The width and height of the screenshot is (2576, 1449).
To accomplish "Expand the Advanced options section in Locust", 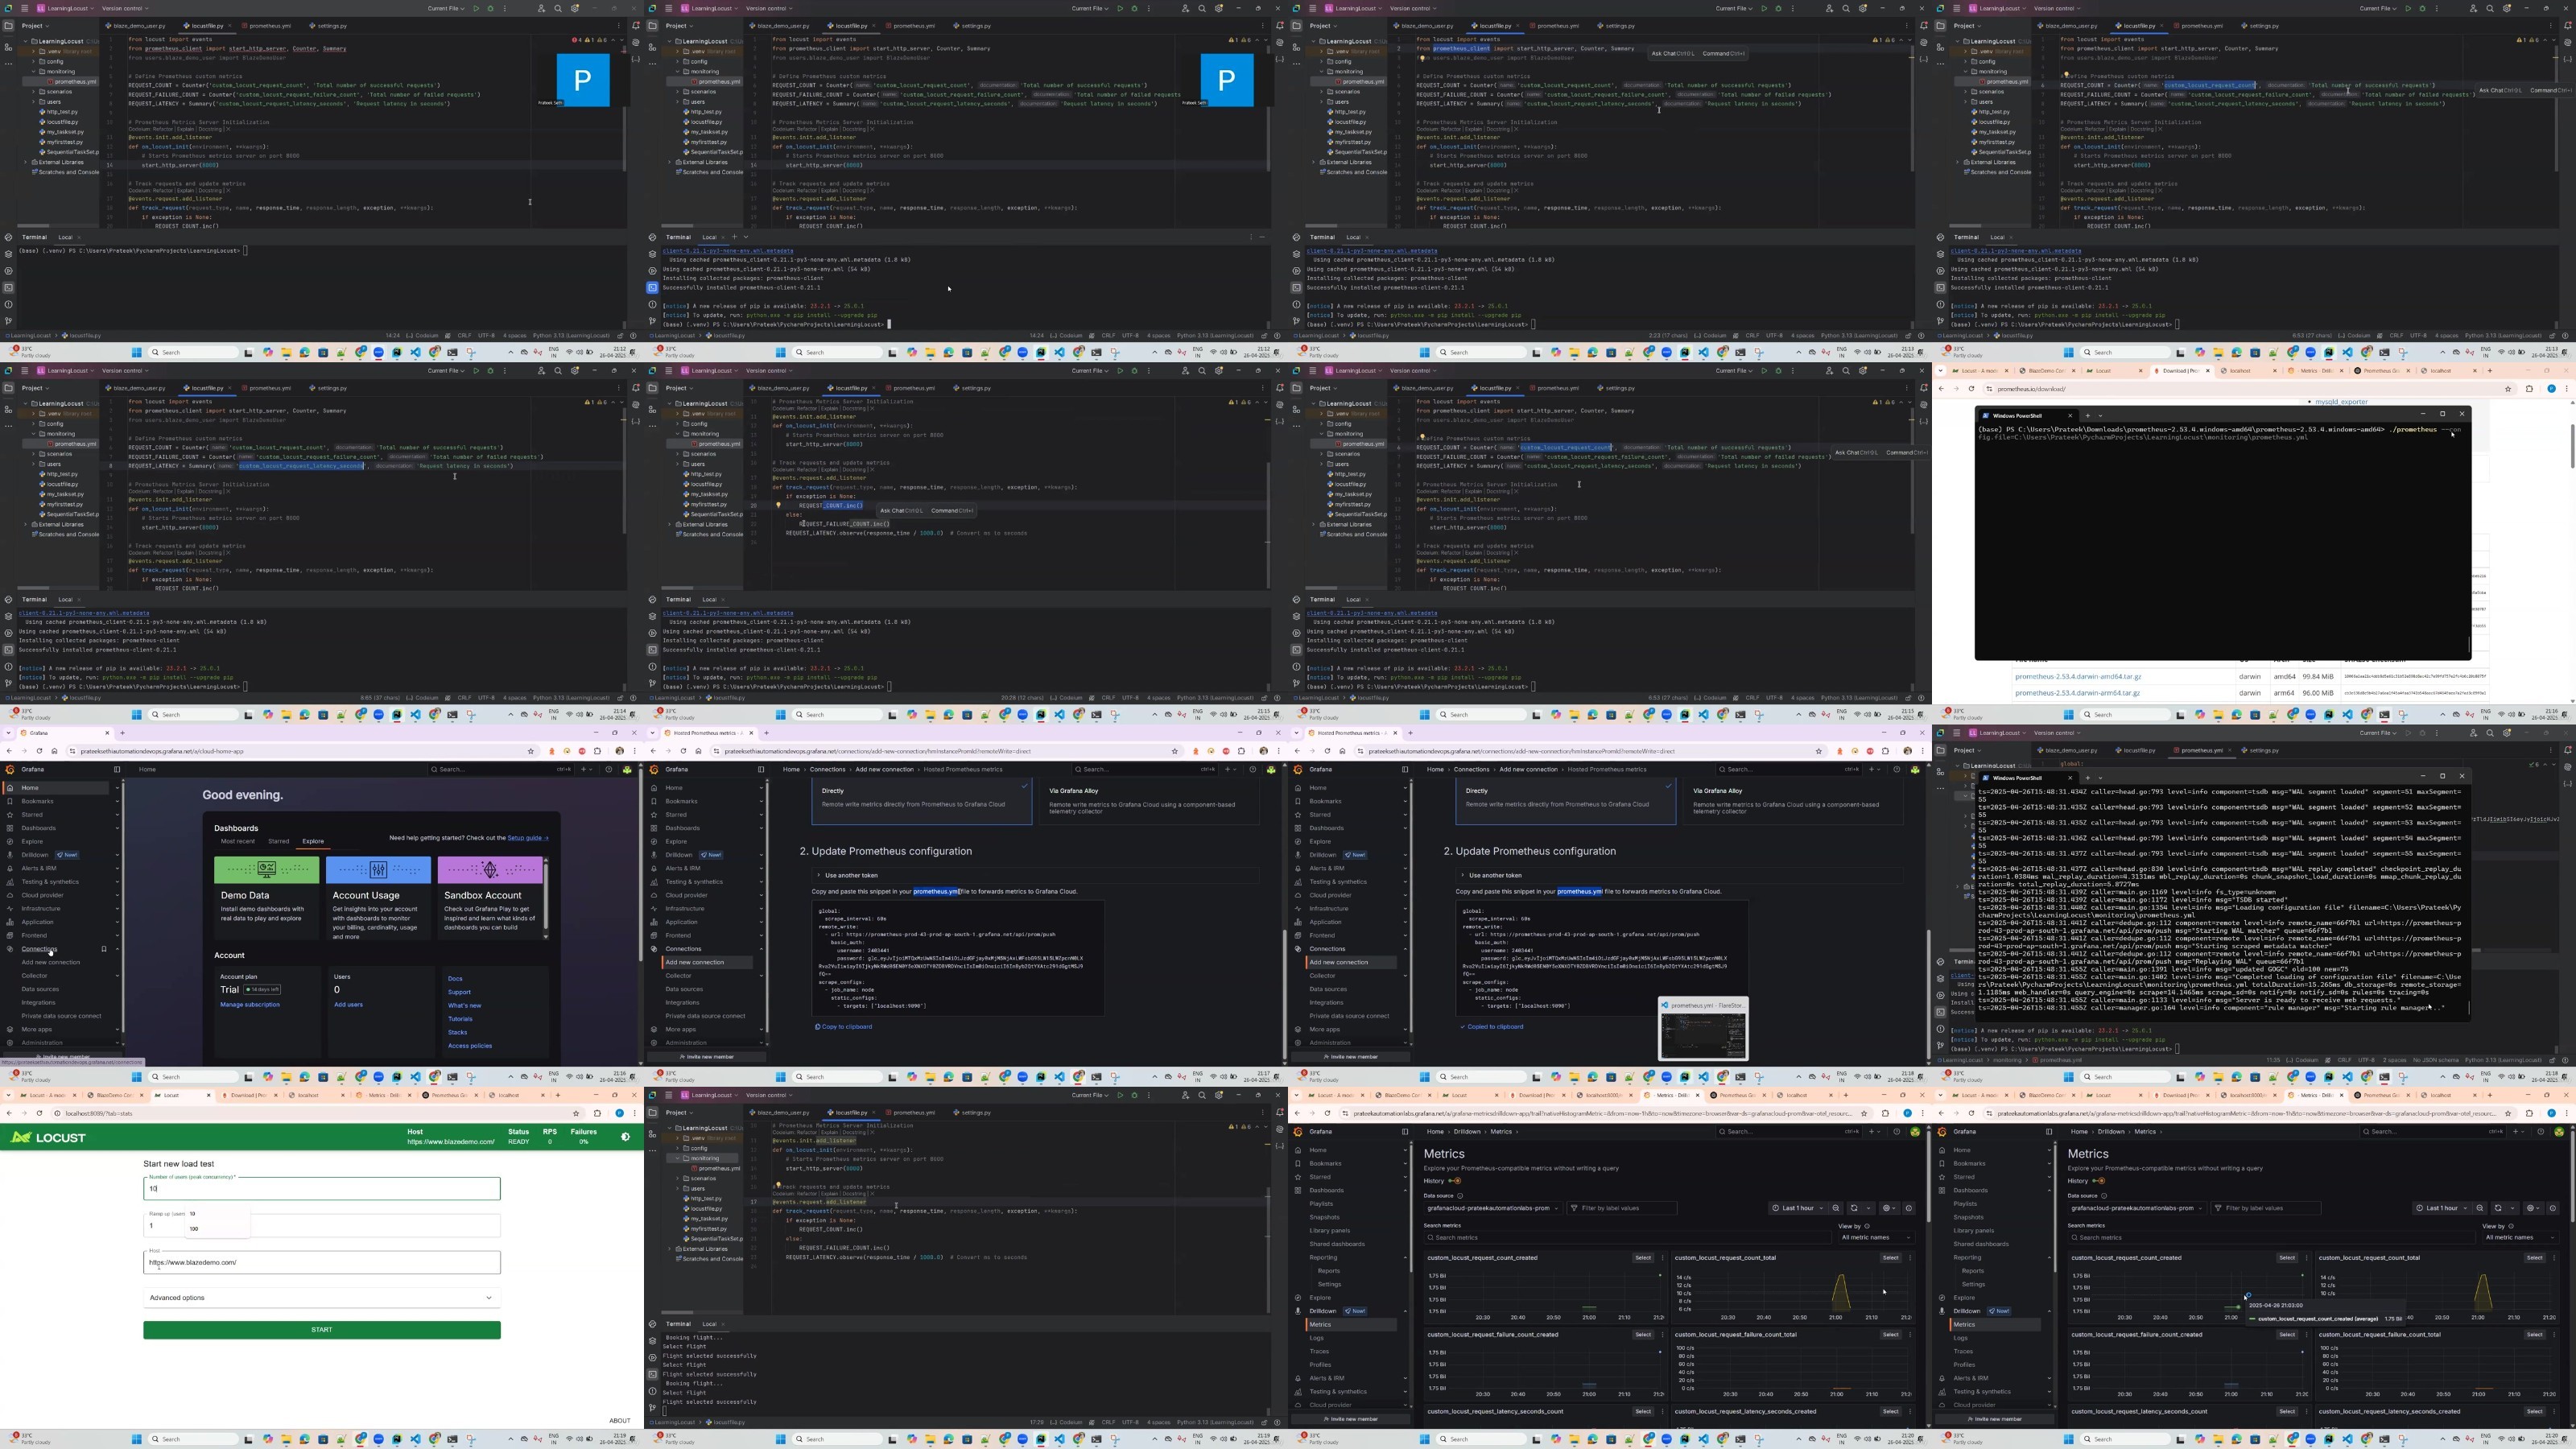I will point(321,1298).
